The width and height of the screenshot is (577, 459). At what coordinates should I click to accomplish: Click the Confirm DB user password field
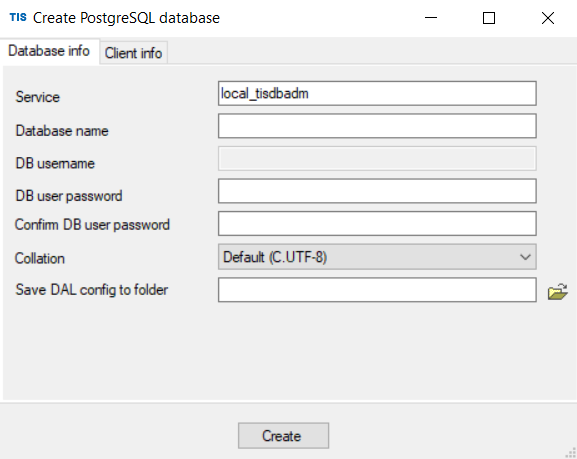point(377,223)
